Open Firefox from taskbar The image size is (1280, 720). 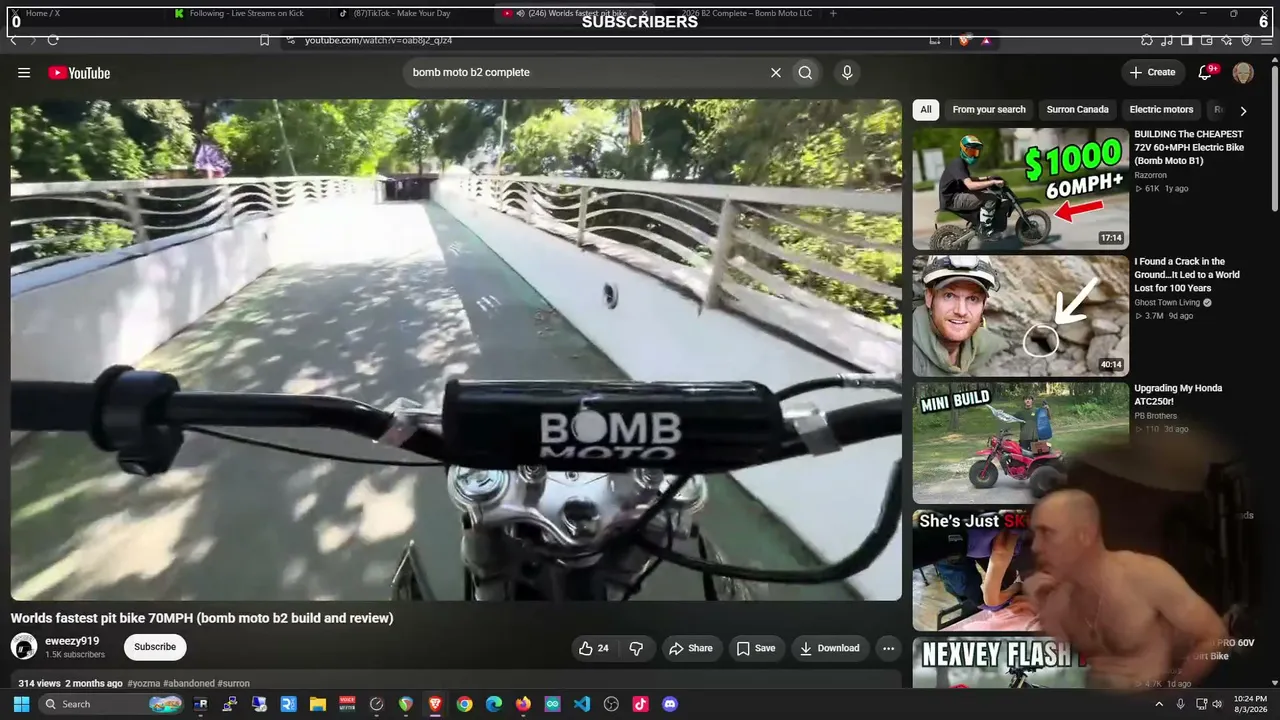click(523, 704)
